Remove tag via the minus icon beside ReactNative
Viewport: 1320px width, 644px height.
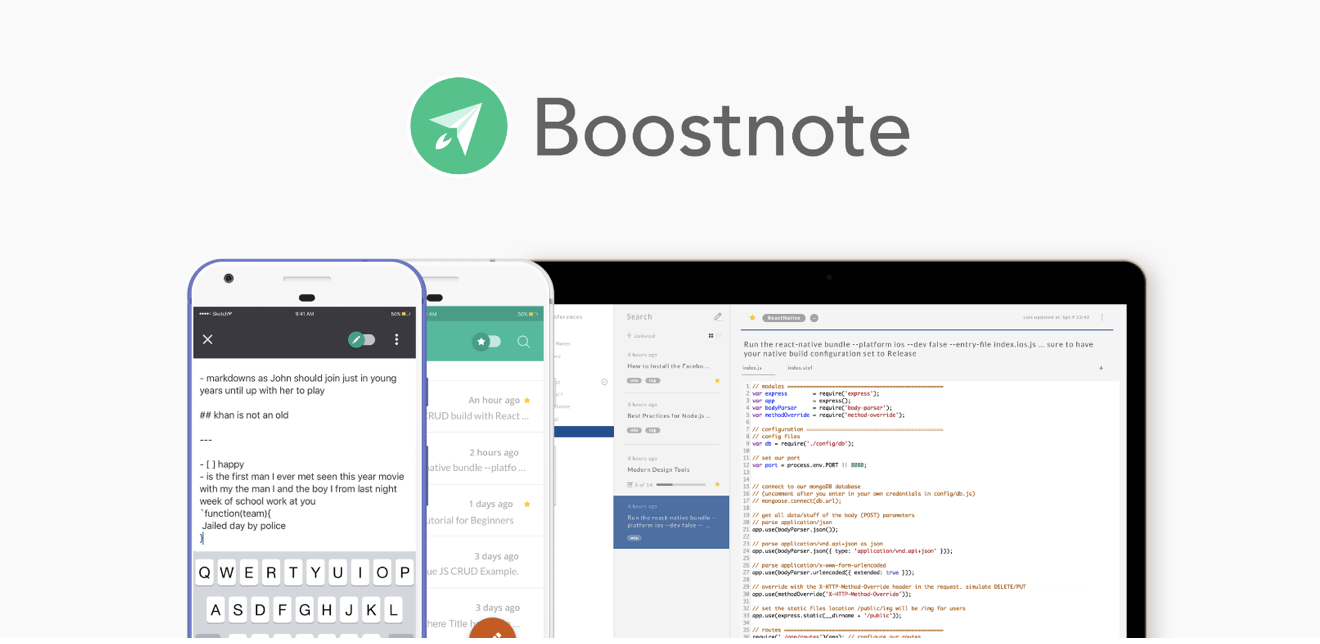pos(814,318)
